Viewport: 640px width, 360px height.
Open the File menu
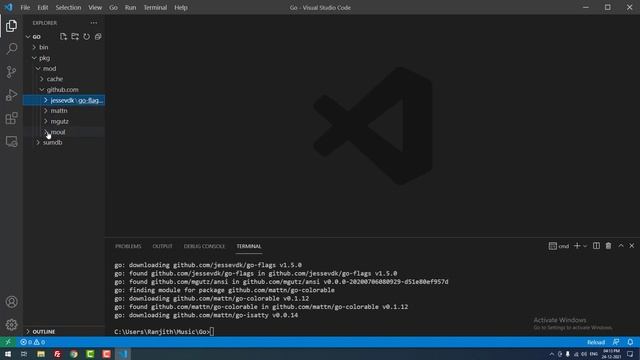25,7
